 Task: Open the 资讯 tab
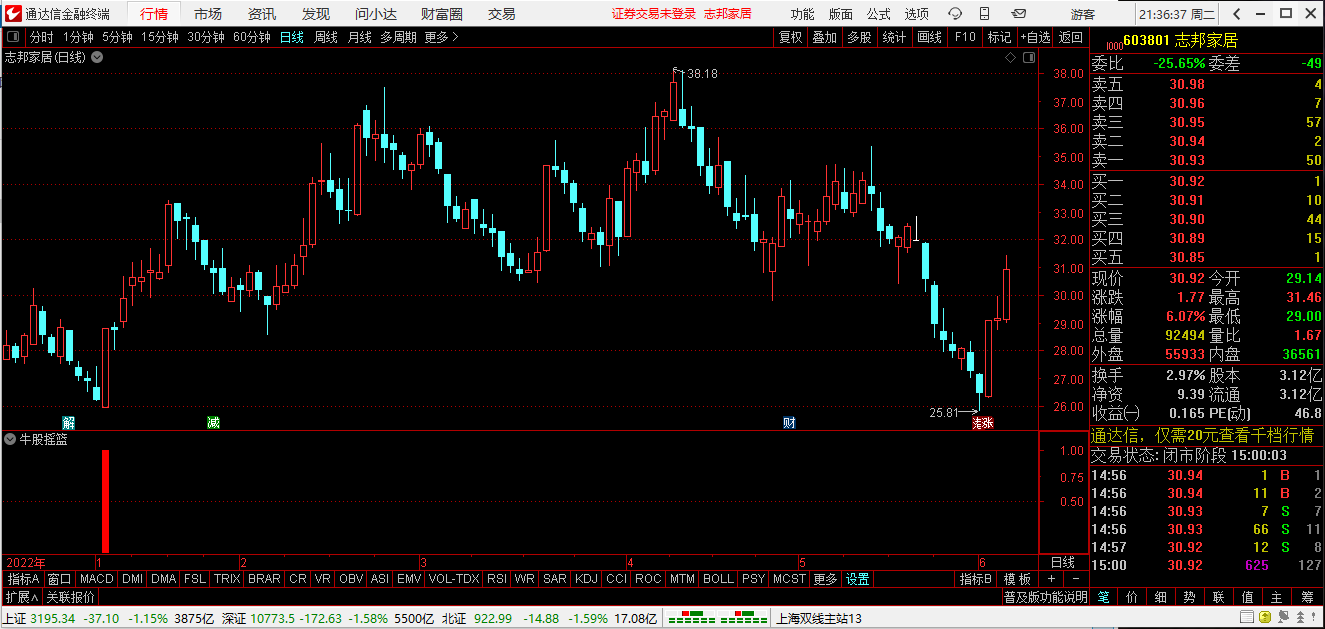tap(262, 14)
